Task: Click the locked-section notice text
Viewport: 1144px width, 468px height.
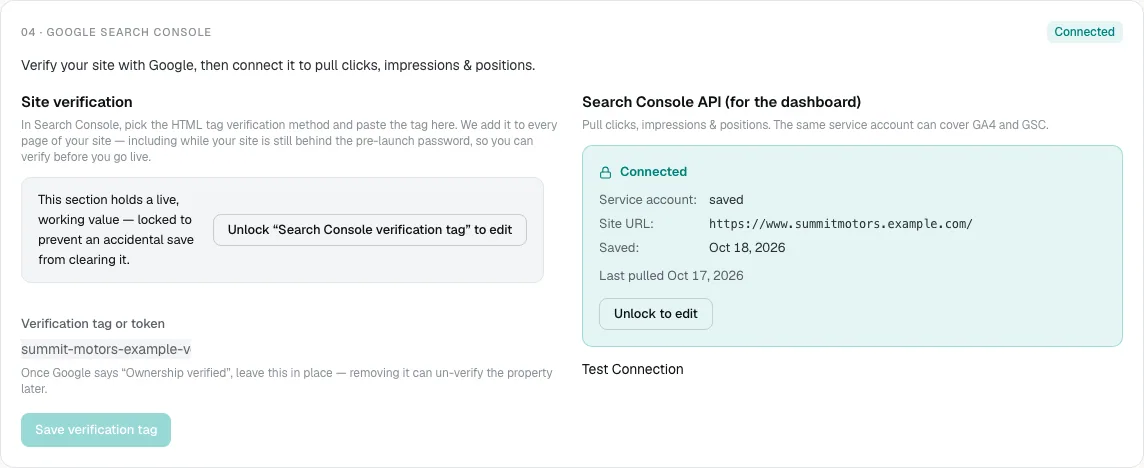Action: [x=116, y=230]
